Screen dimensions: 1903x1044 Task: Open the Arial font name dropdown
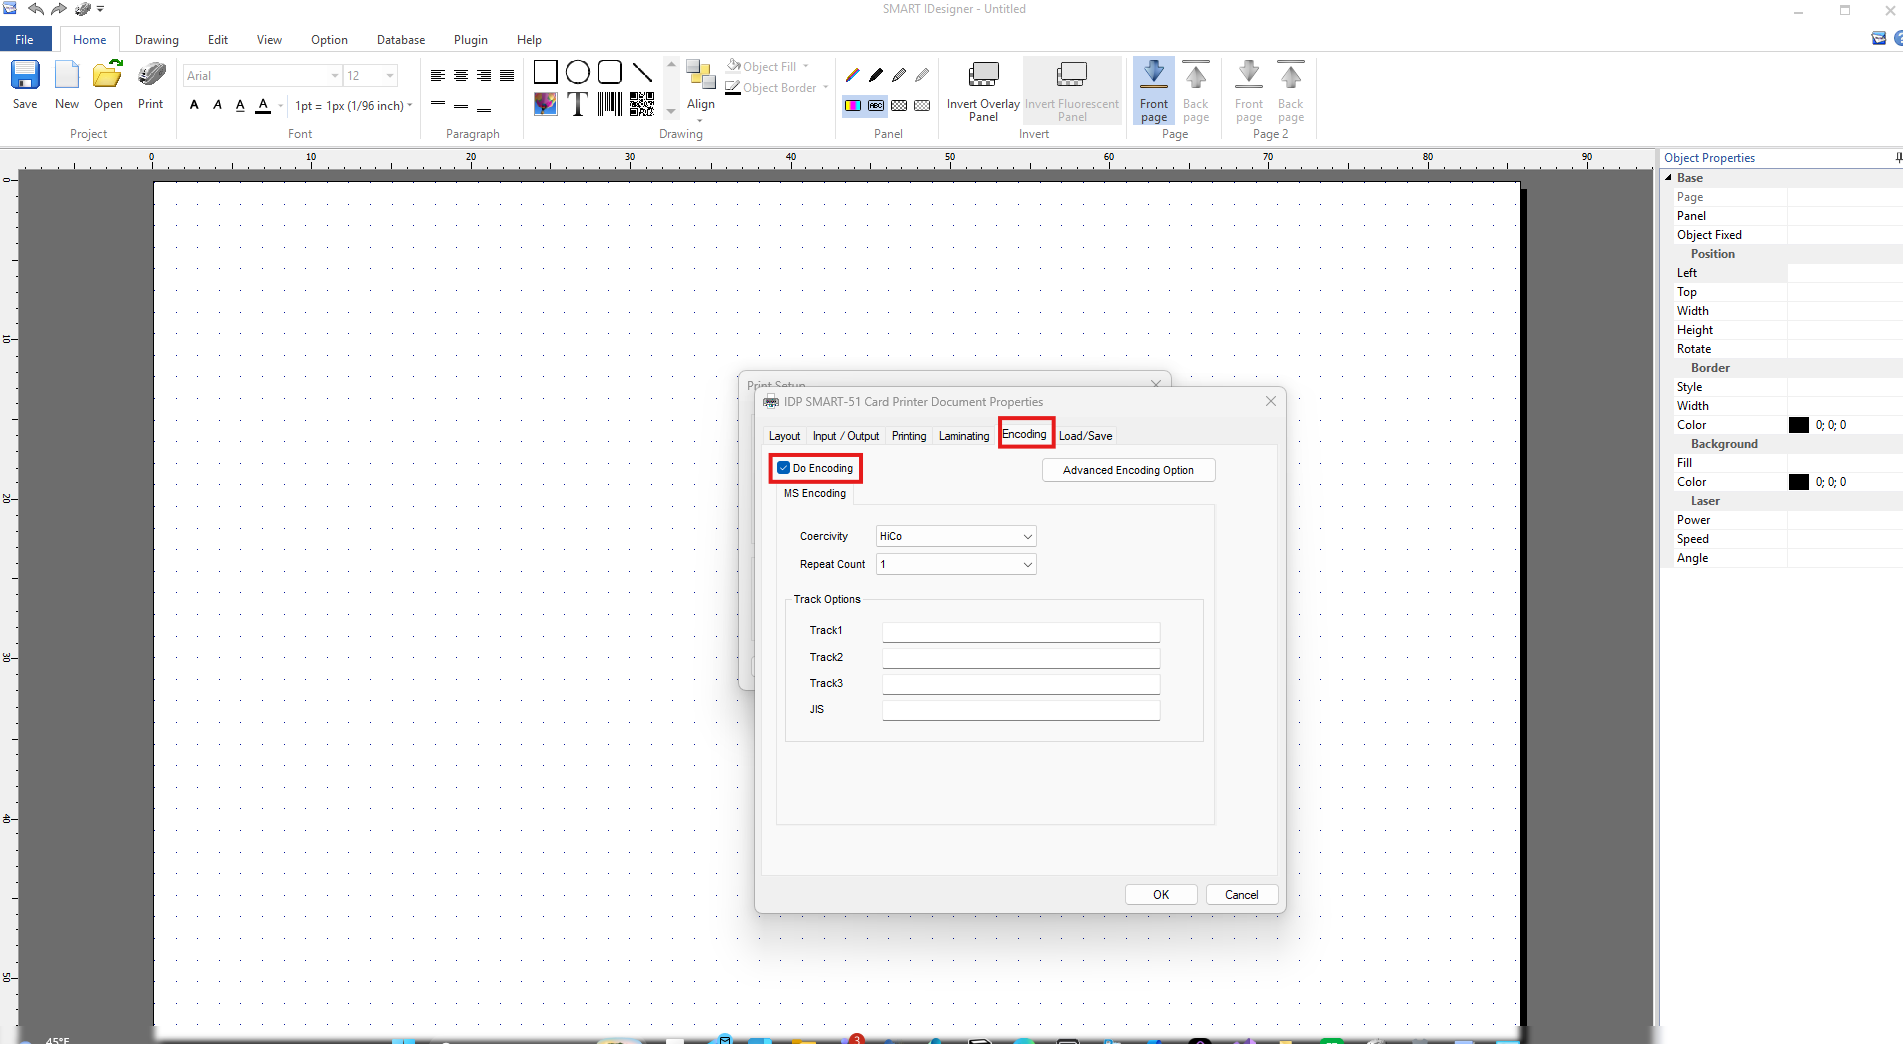[334, 76]
